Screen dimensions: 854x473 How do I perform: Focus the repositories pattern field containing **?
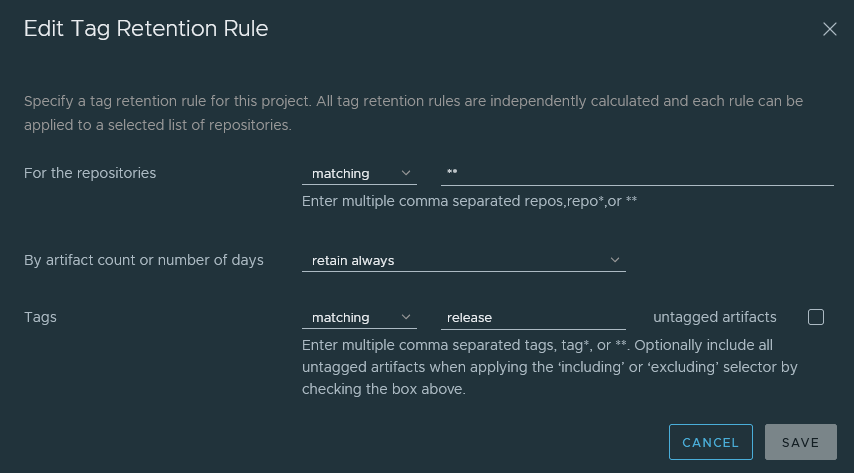(x=637, y=174)
